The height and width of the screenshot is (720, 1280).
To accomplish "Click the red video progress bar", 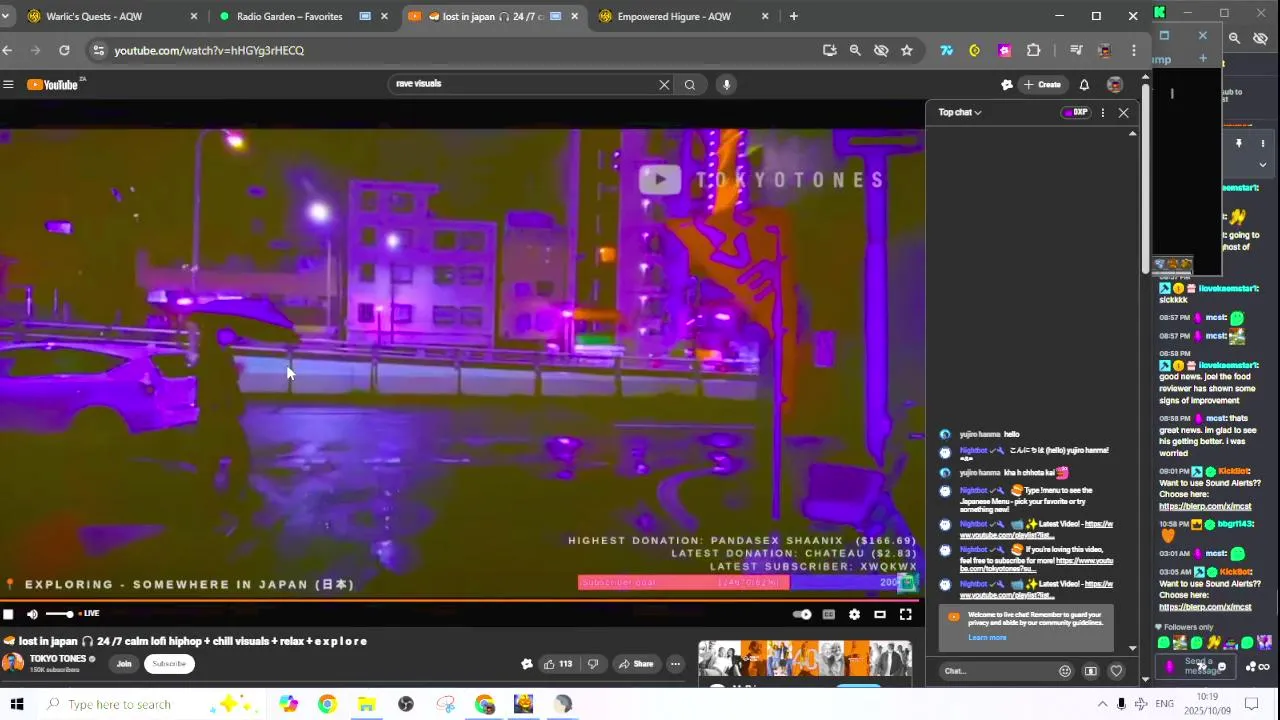I will [459, 601].
